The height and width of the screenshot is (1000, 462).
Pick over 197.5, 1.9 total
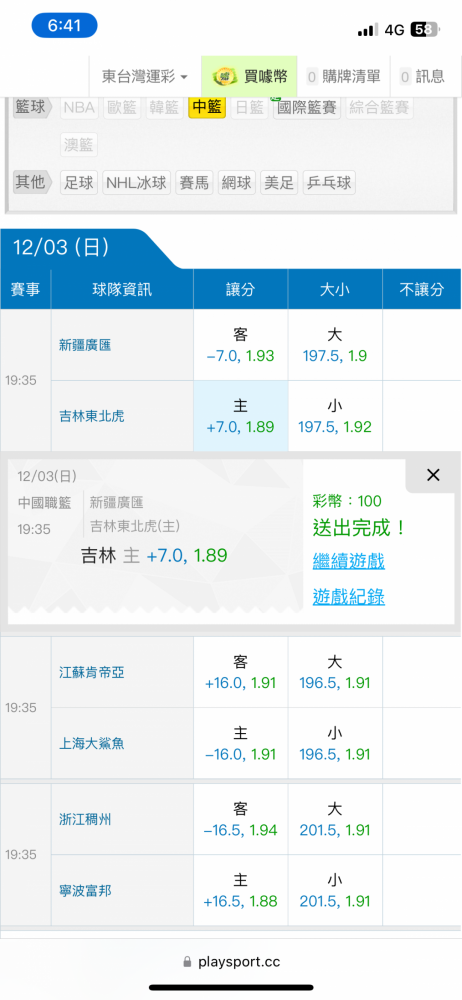pyautogui.click(x=335, y=345)
